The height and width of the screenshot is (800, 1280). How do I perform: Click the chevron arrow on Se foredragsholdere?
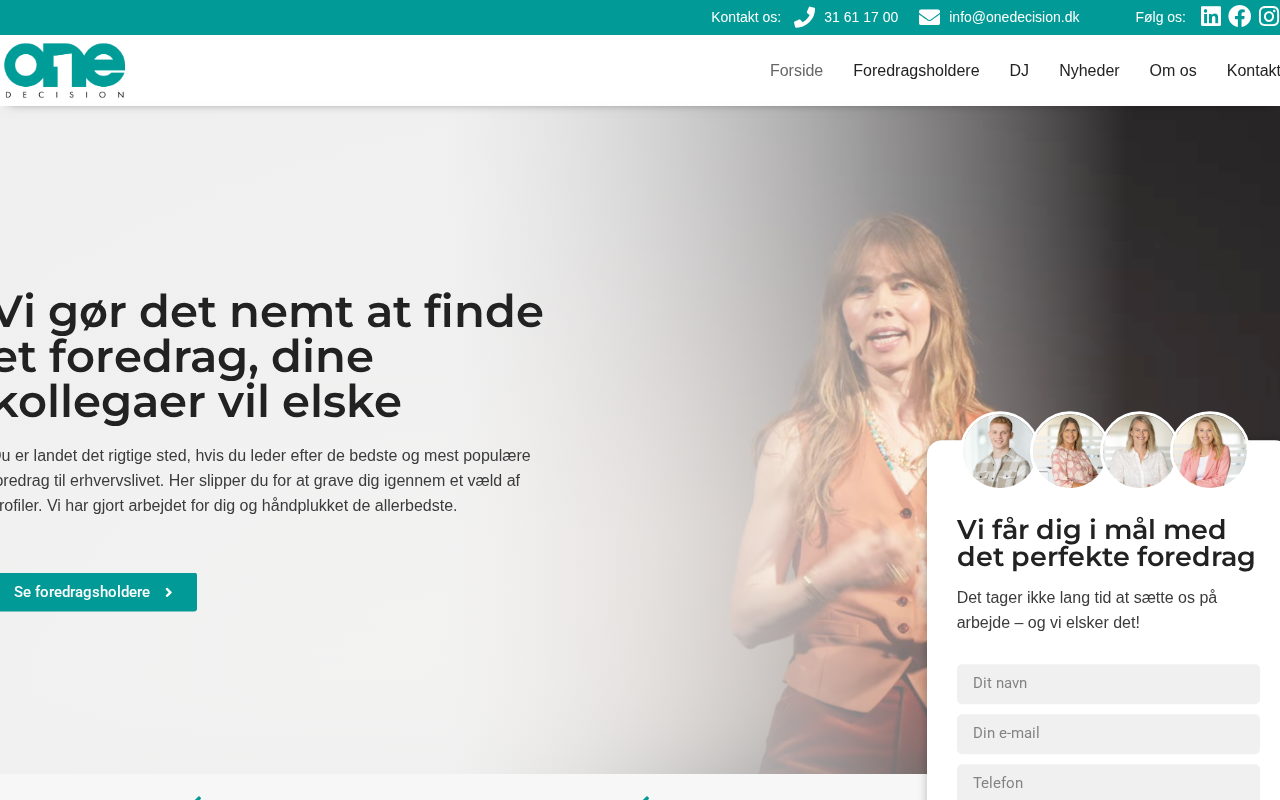pos(168,592)
